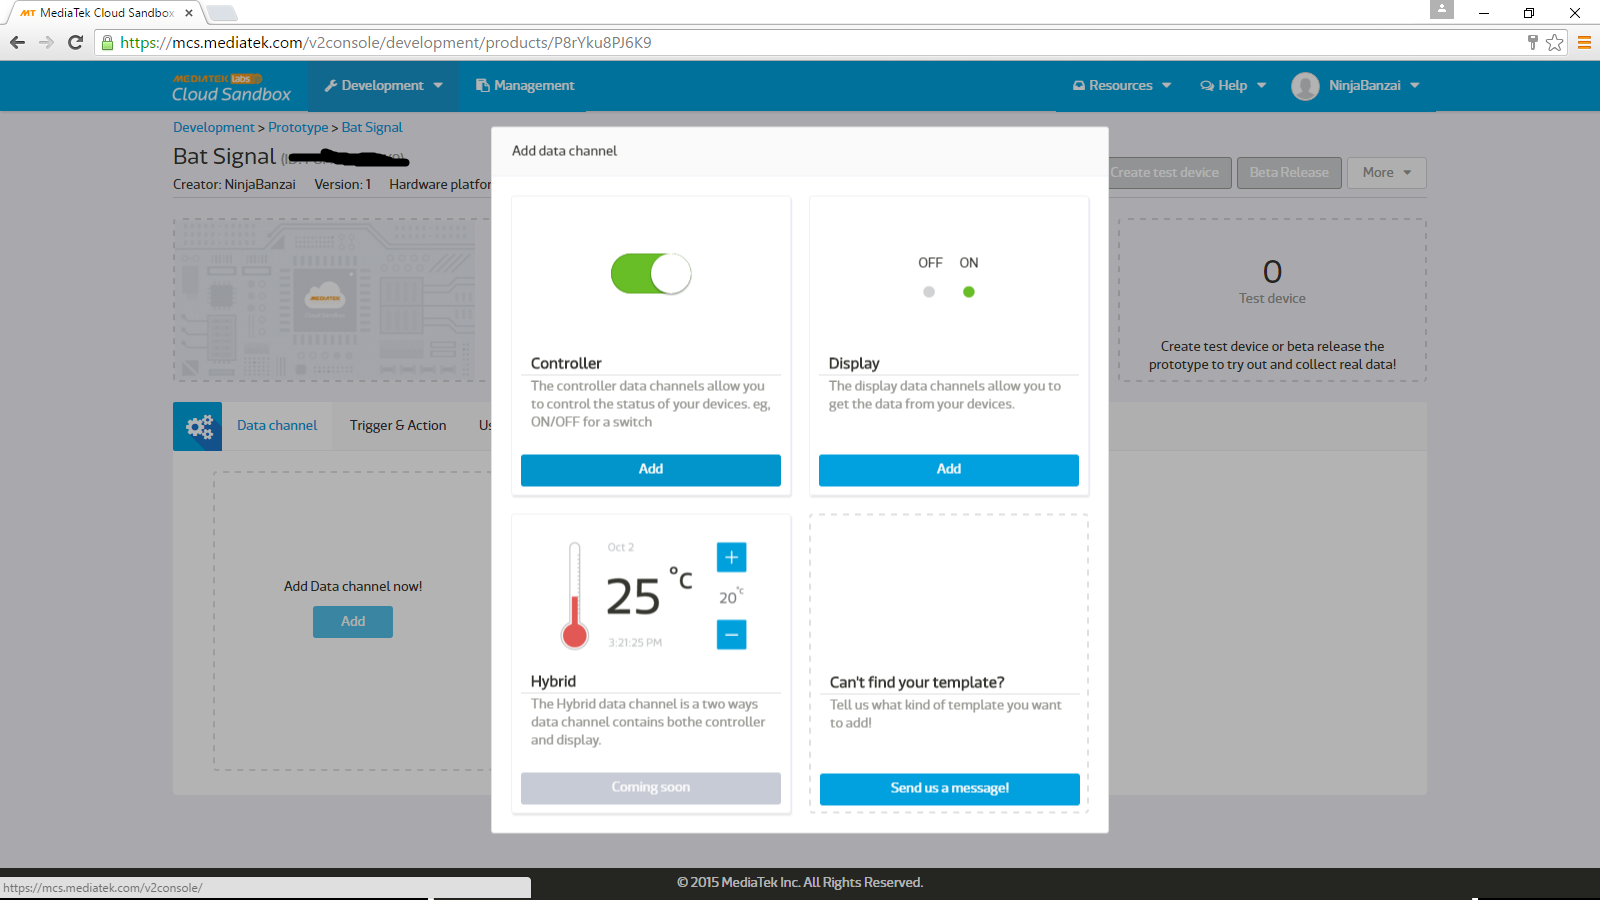
Task: Click Send us a message button
Action: [x=949, y=789]
